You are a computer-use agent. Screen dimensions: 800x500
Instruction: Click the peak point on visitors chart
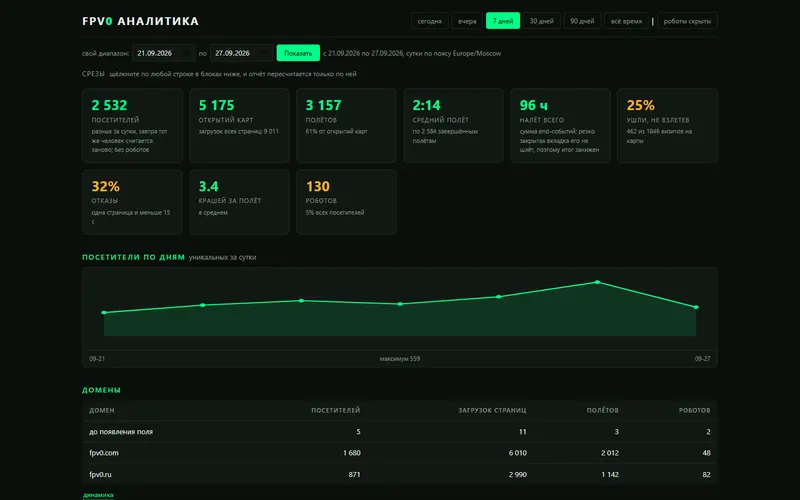click(x=597, y=282)
